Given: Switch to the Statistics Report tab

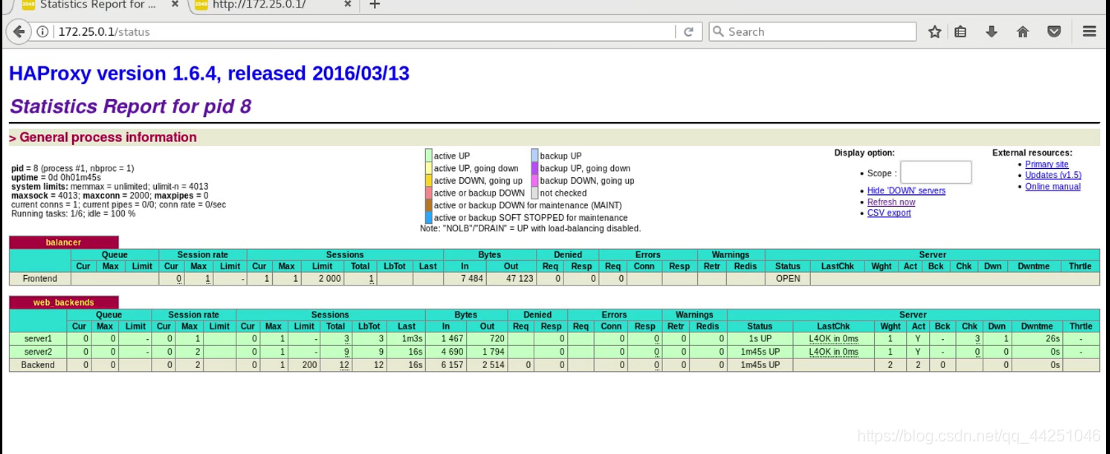Looking at the screenshot, I should (x=97, y=6).
